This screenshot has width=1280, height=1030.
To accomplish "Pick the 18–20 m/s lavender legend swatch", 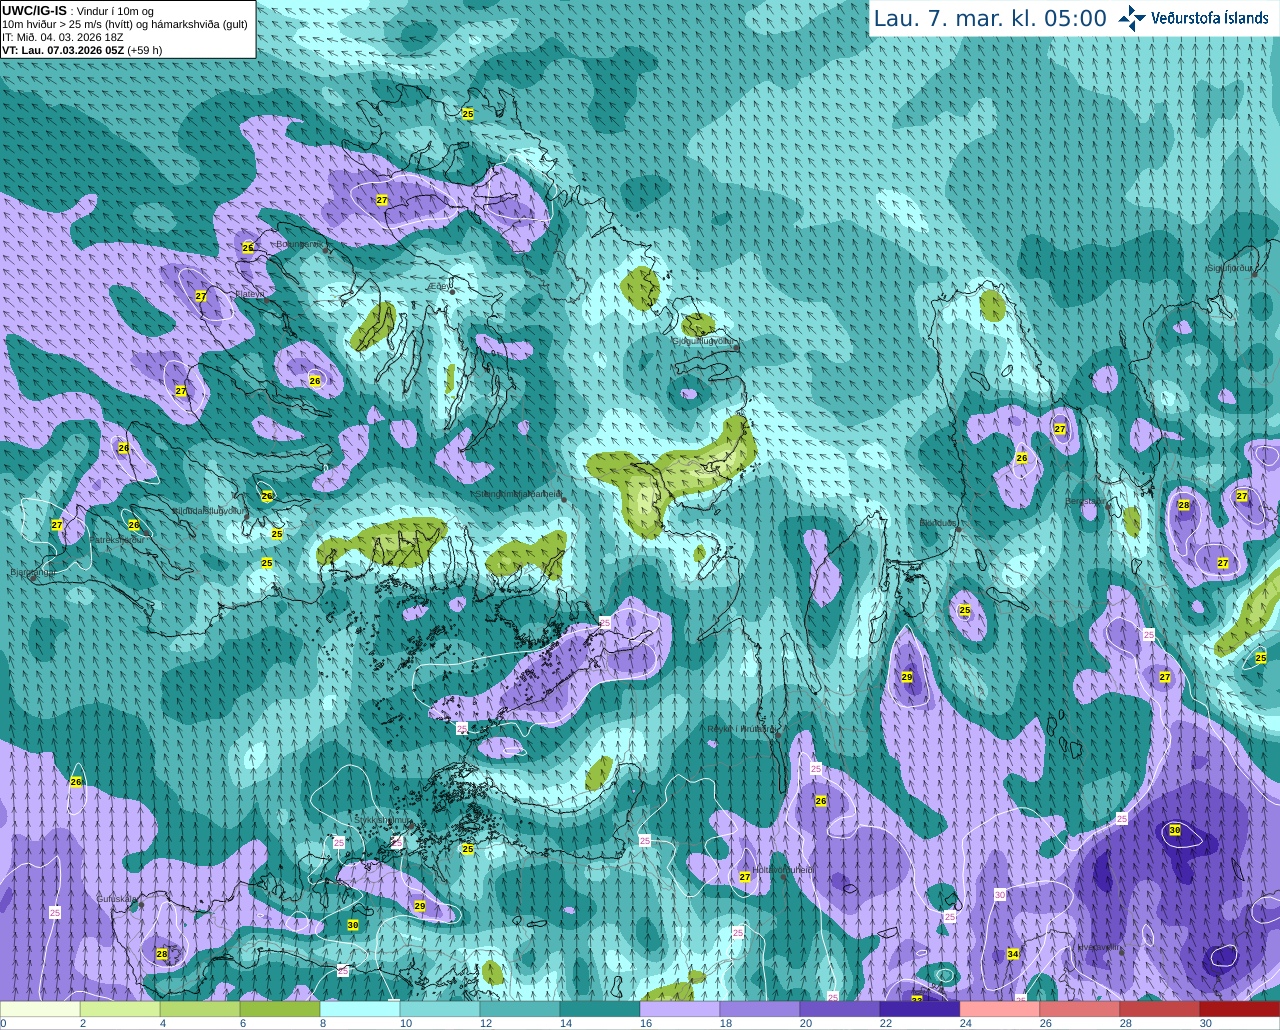I will coord(760,1010).
